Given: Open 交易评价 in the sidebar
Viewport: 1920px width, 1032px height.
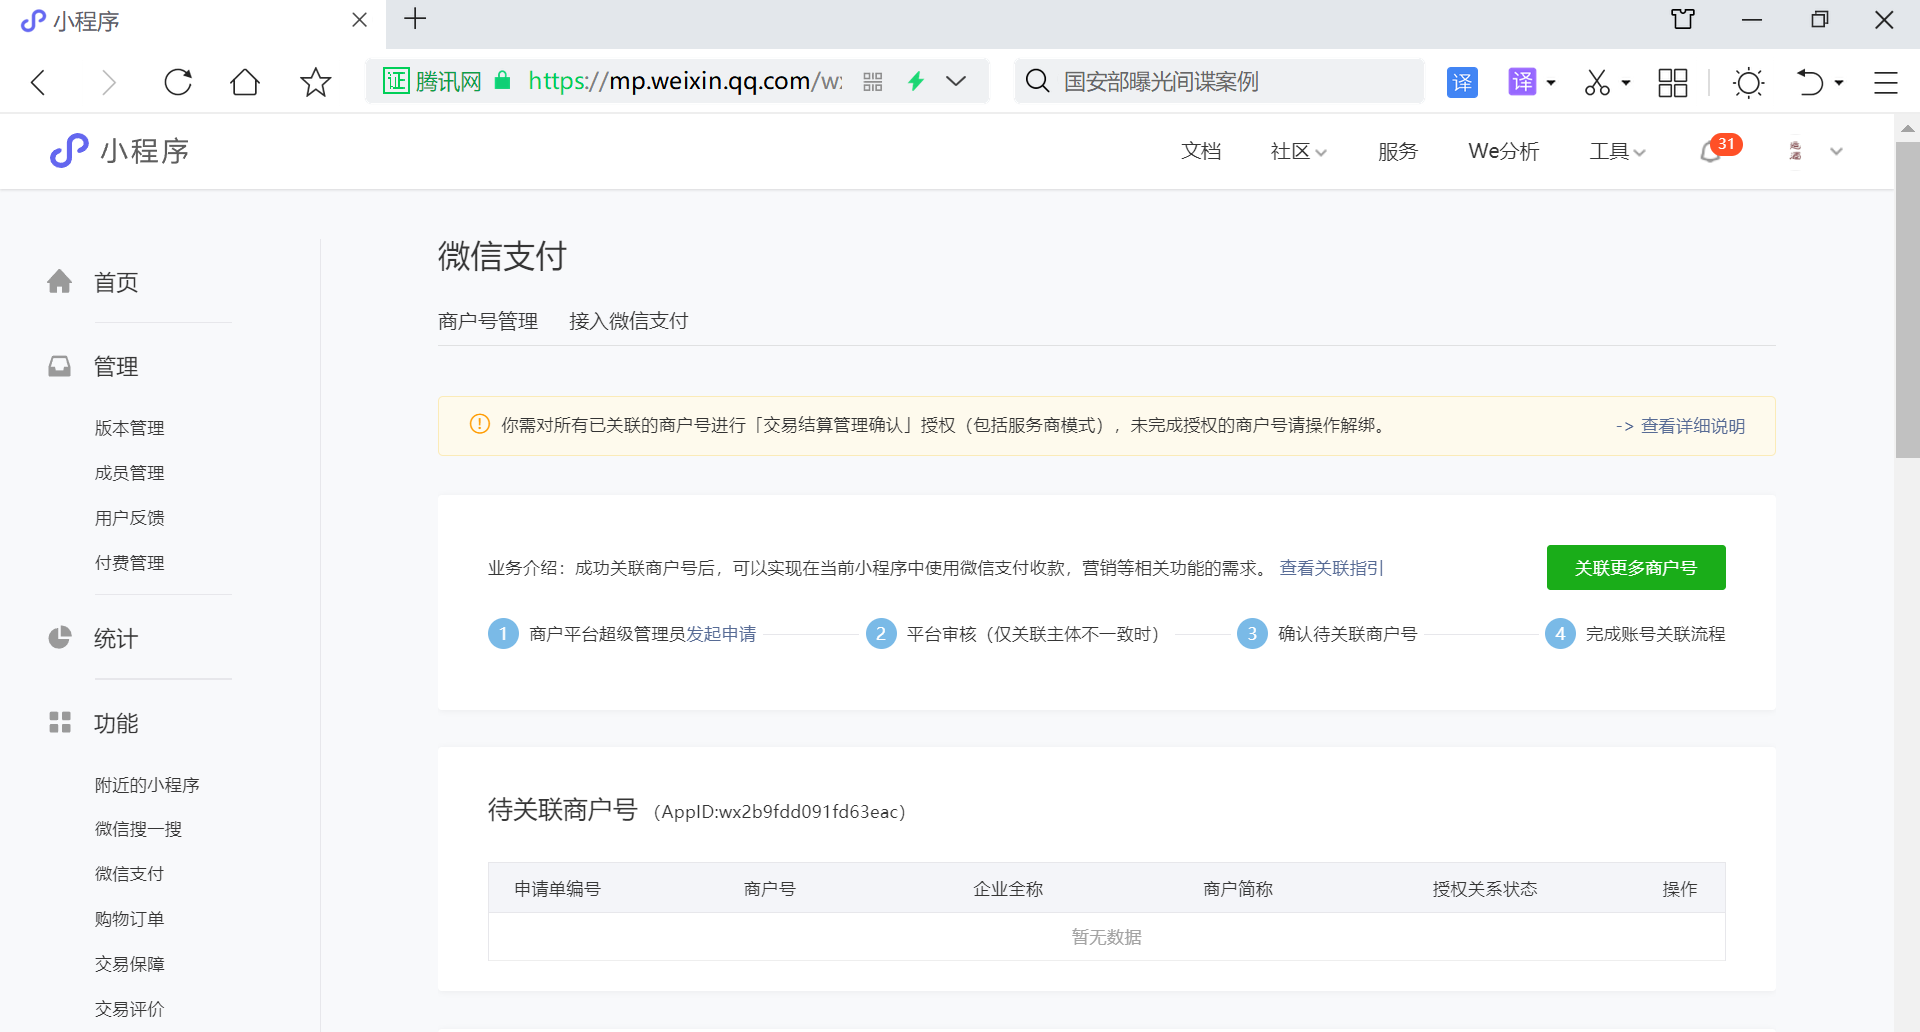Looking at the screenshot, I should click(x=130, y=1009).
